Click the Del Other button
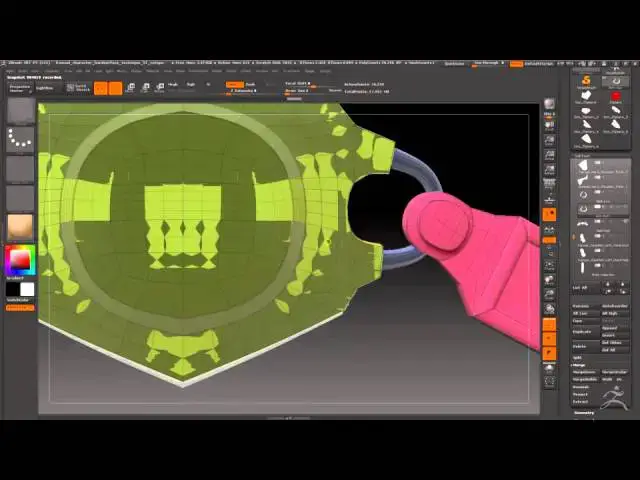640x480 pixels. 615,343
